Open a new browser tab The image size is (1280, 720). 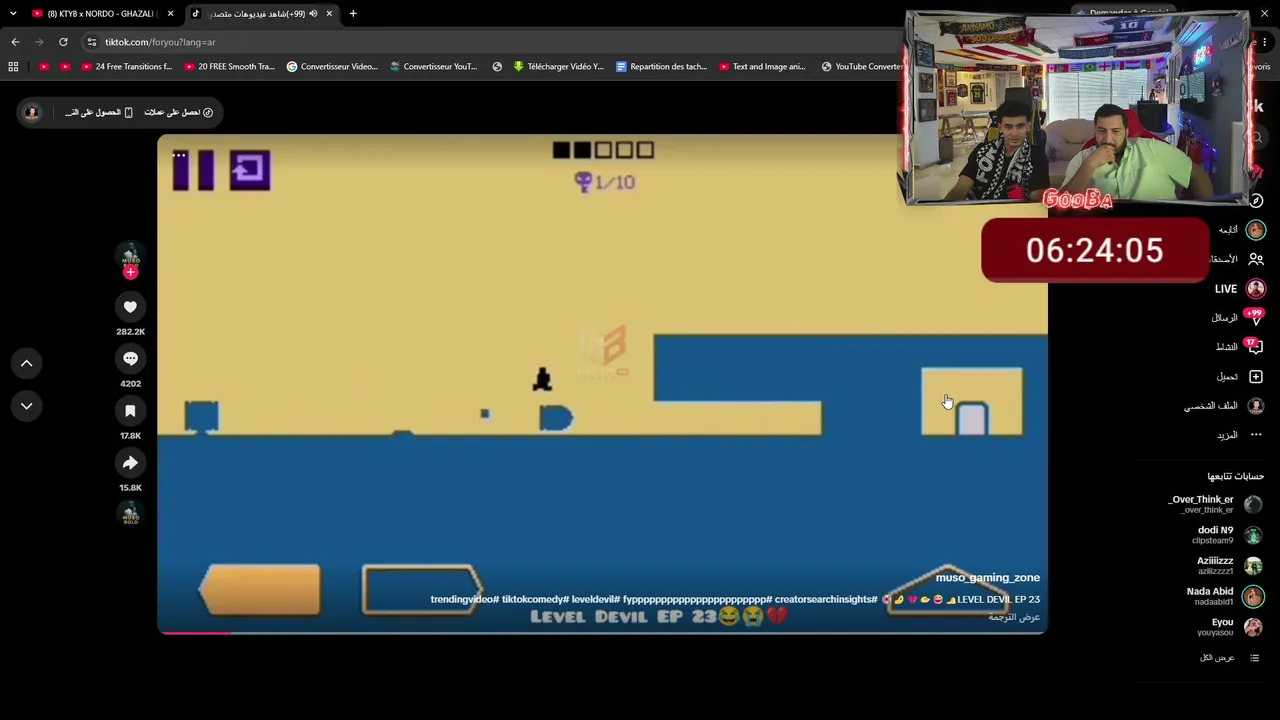[353, 14]
